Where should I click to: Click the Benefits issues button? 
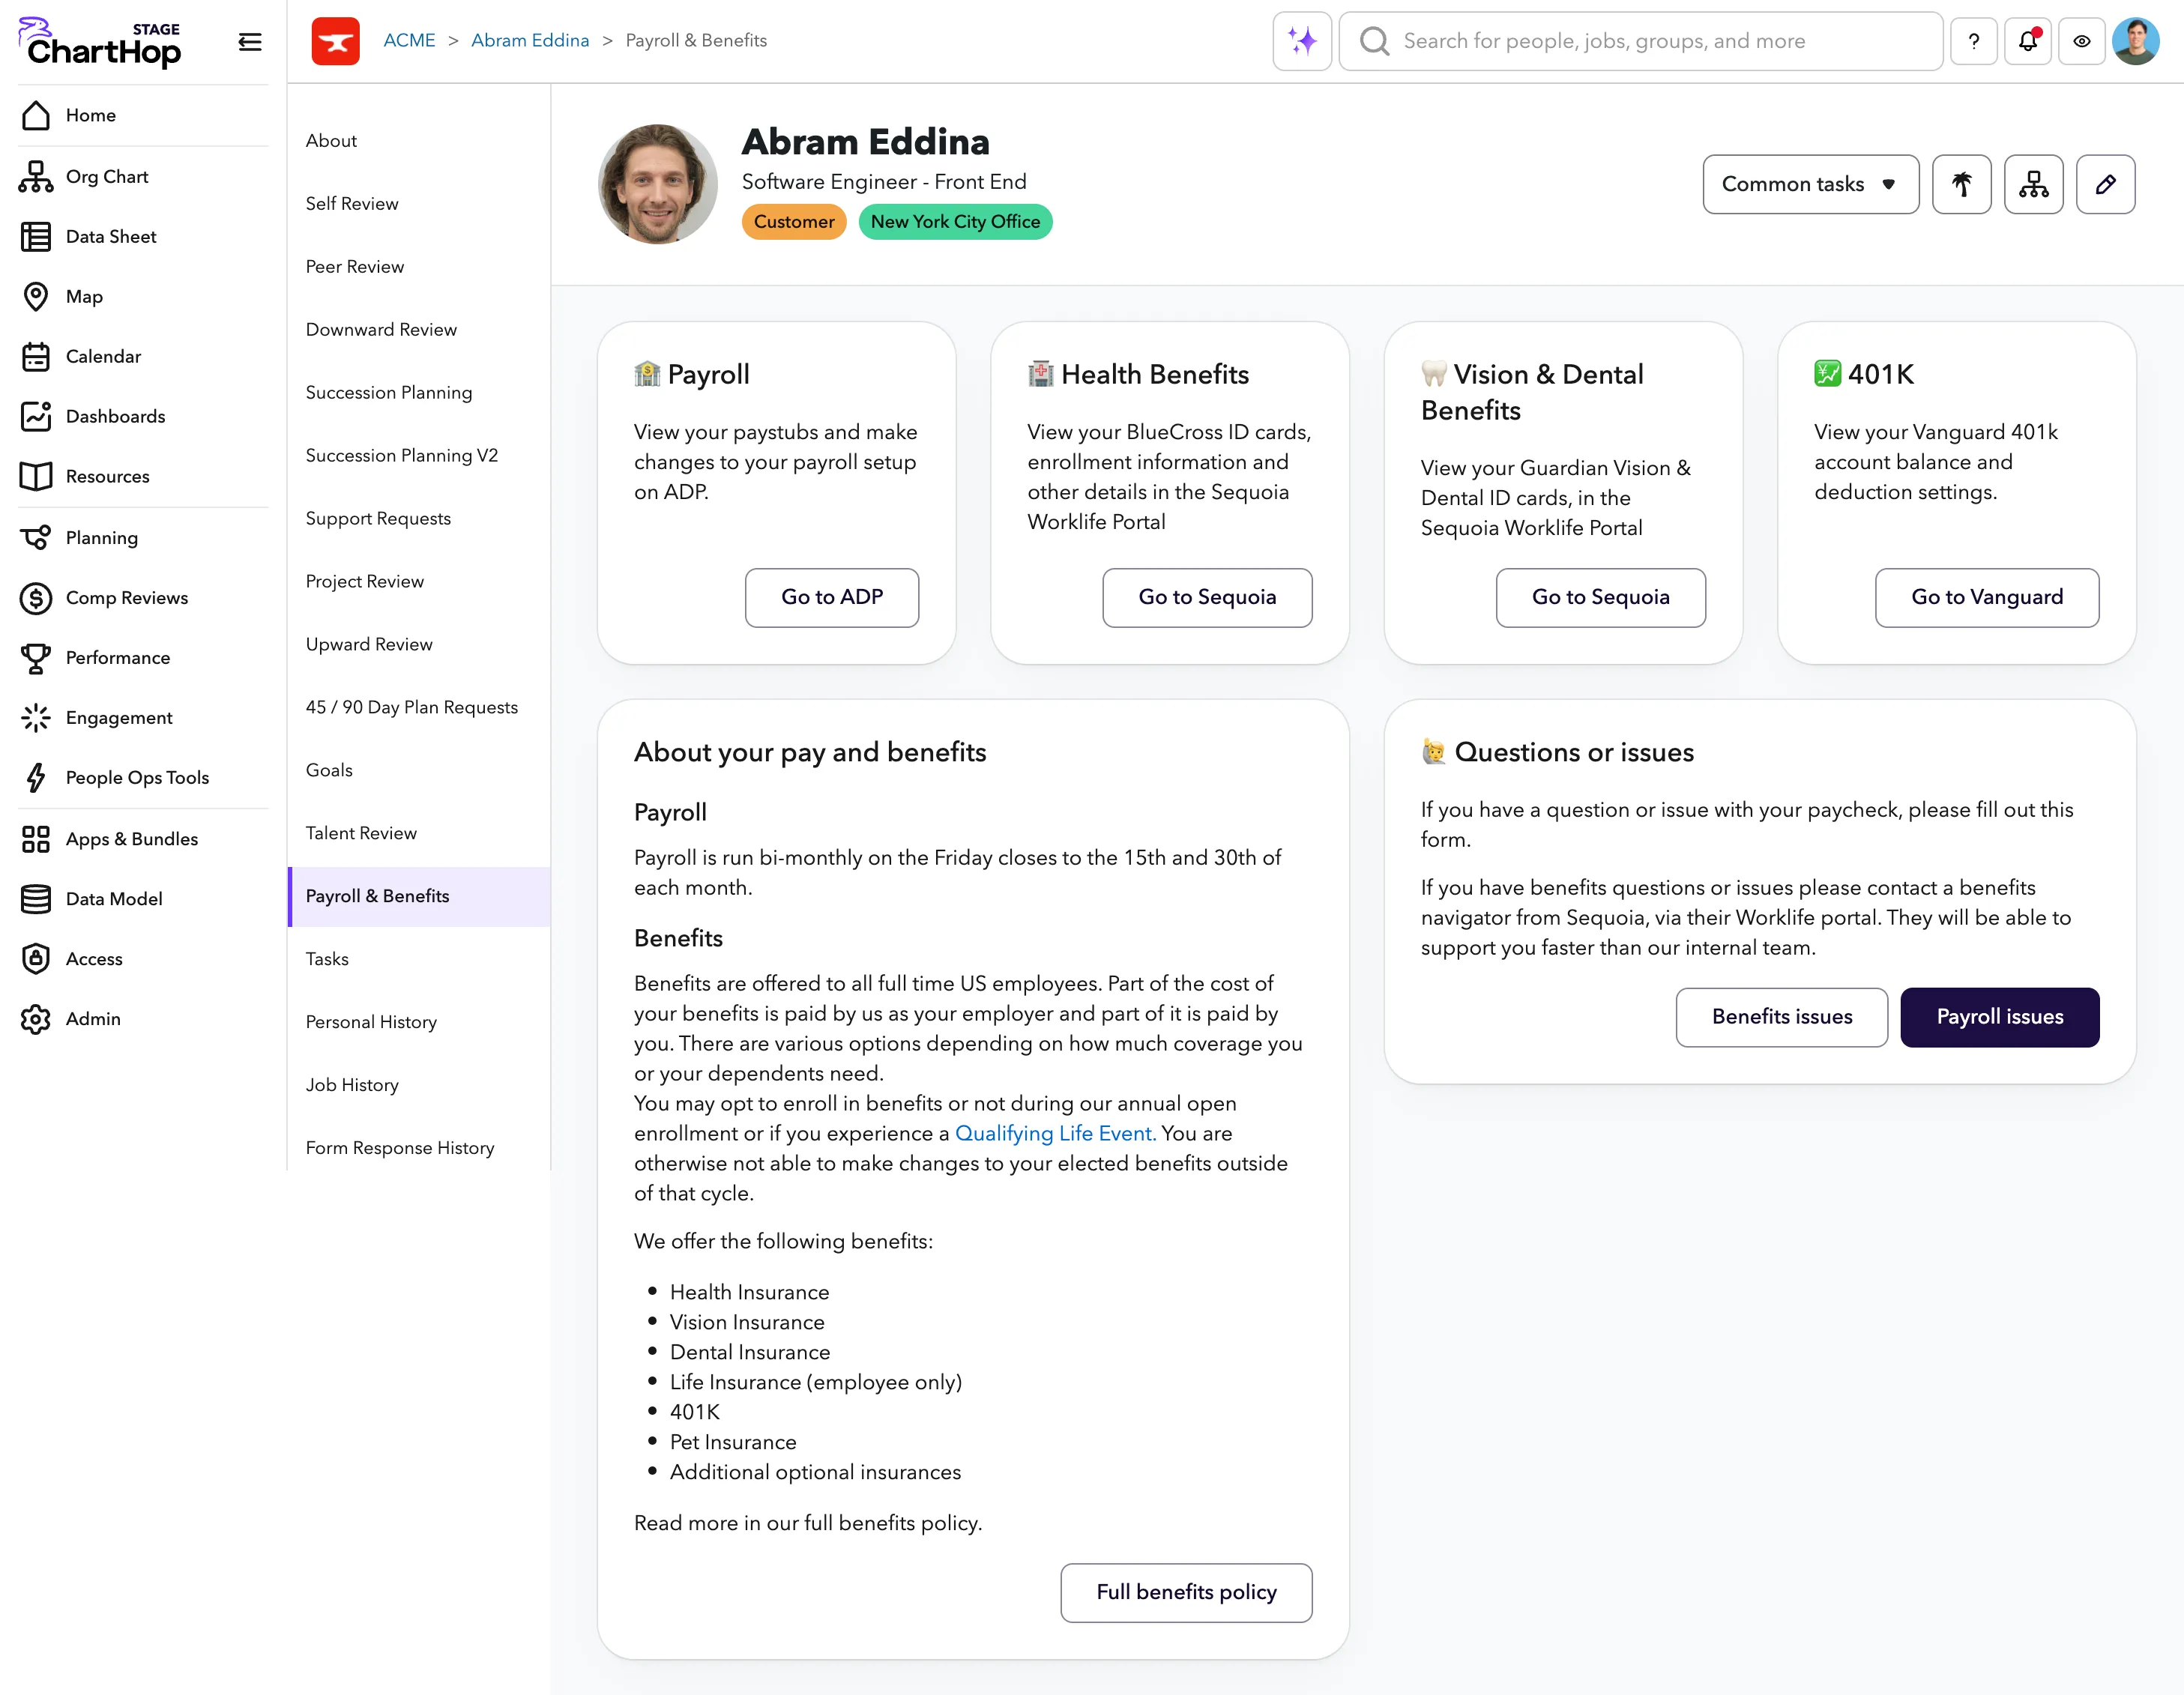tap(1781, 1017)
